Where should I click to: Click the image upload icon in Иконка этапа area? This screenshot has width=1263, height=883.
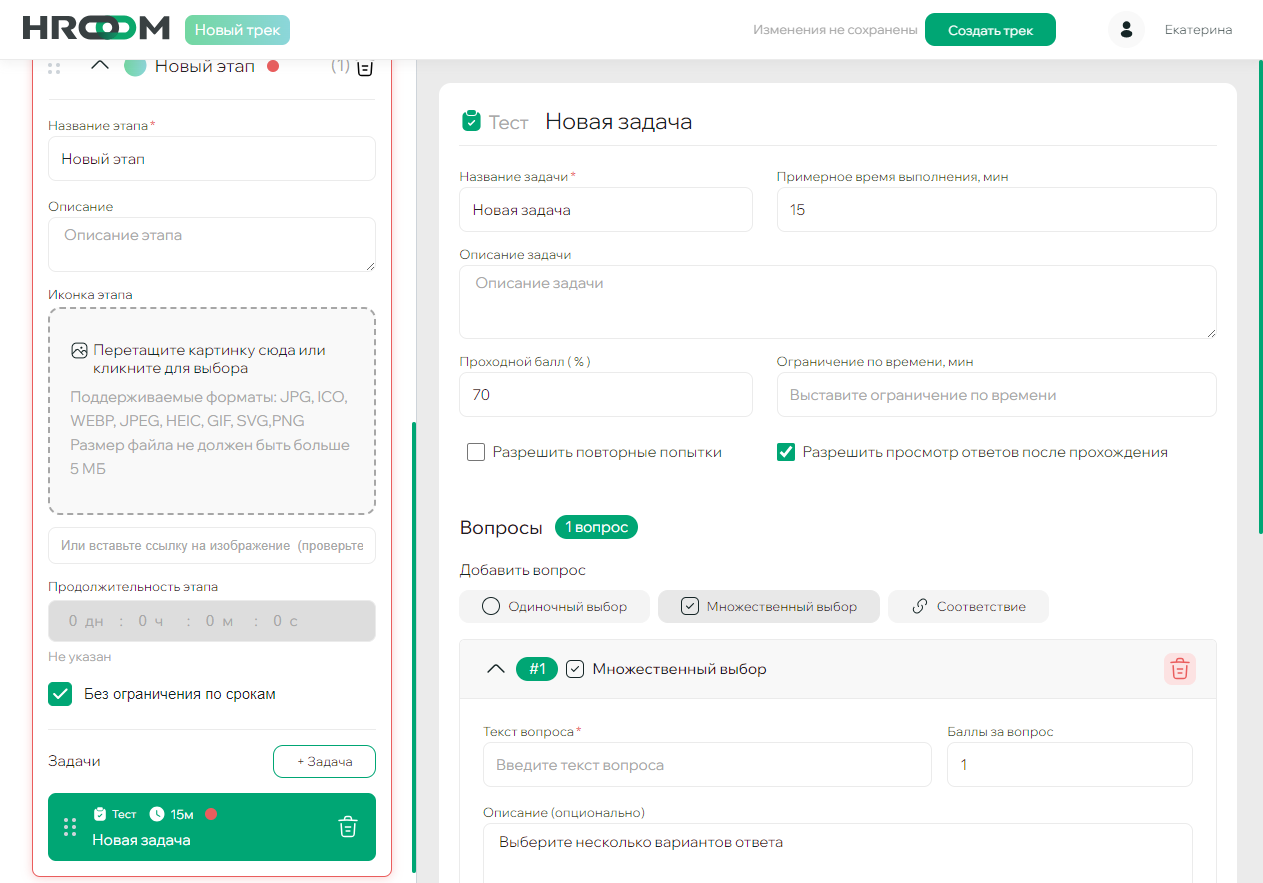coord(79,350)
